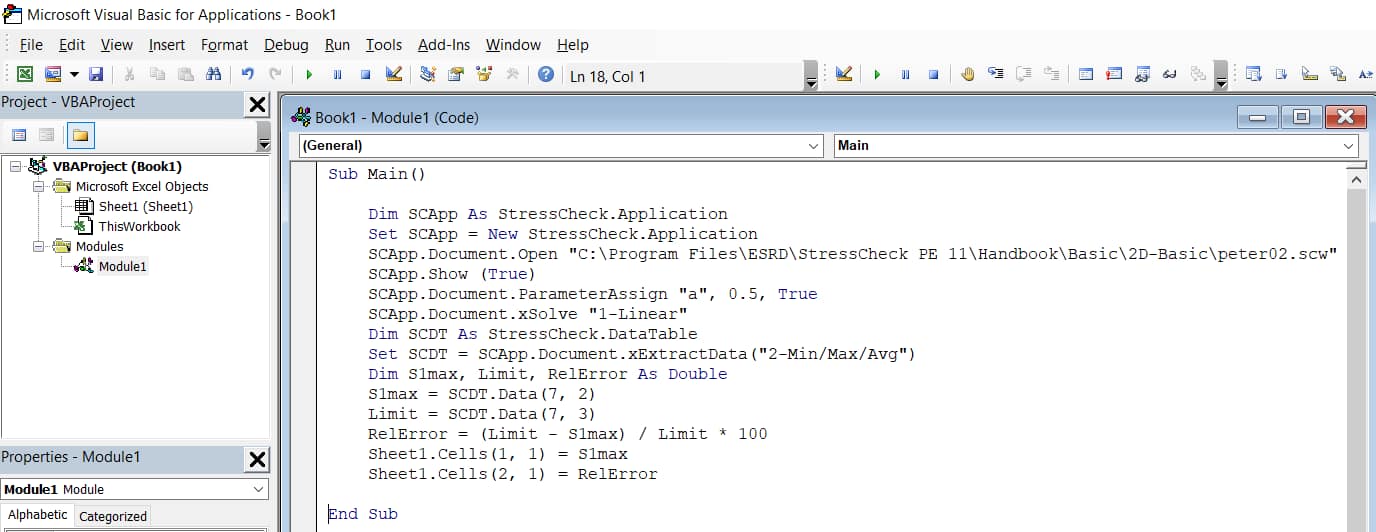
Task: Click the code window's vertical scrollbar up arrow
Action: tap(1356, 179)
